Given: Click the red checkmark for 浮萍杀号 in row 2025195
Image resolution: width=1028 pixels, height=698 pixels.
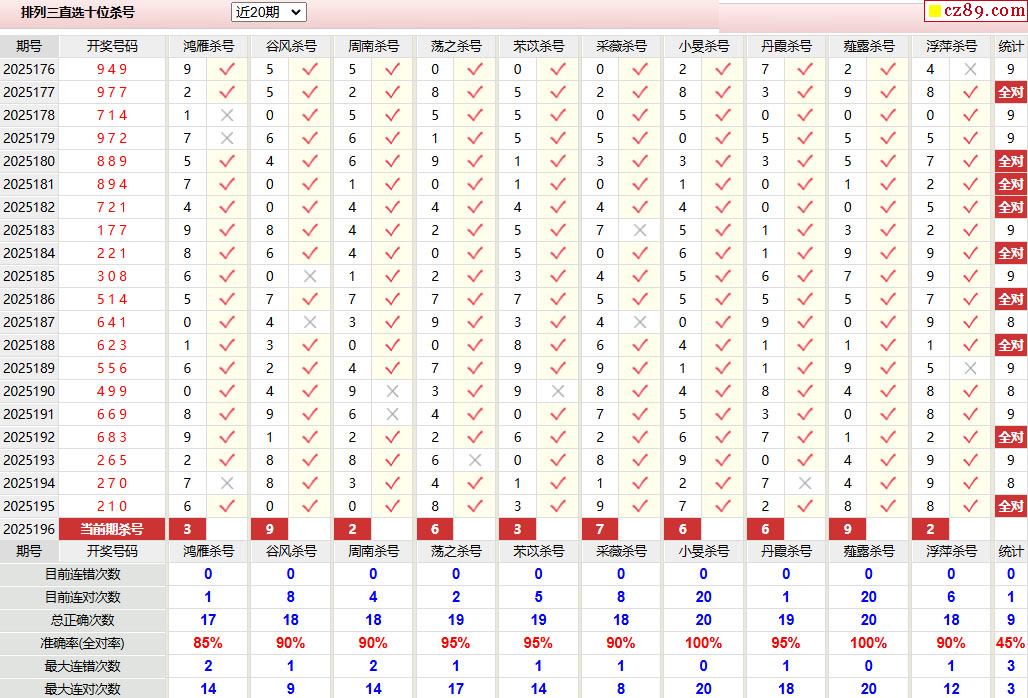Looking at the screenshot, I should [970, 506].
